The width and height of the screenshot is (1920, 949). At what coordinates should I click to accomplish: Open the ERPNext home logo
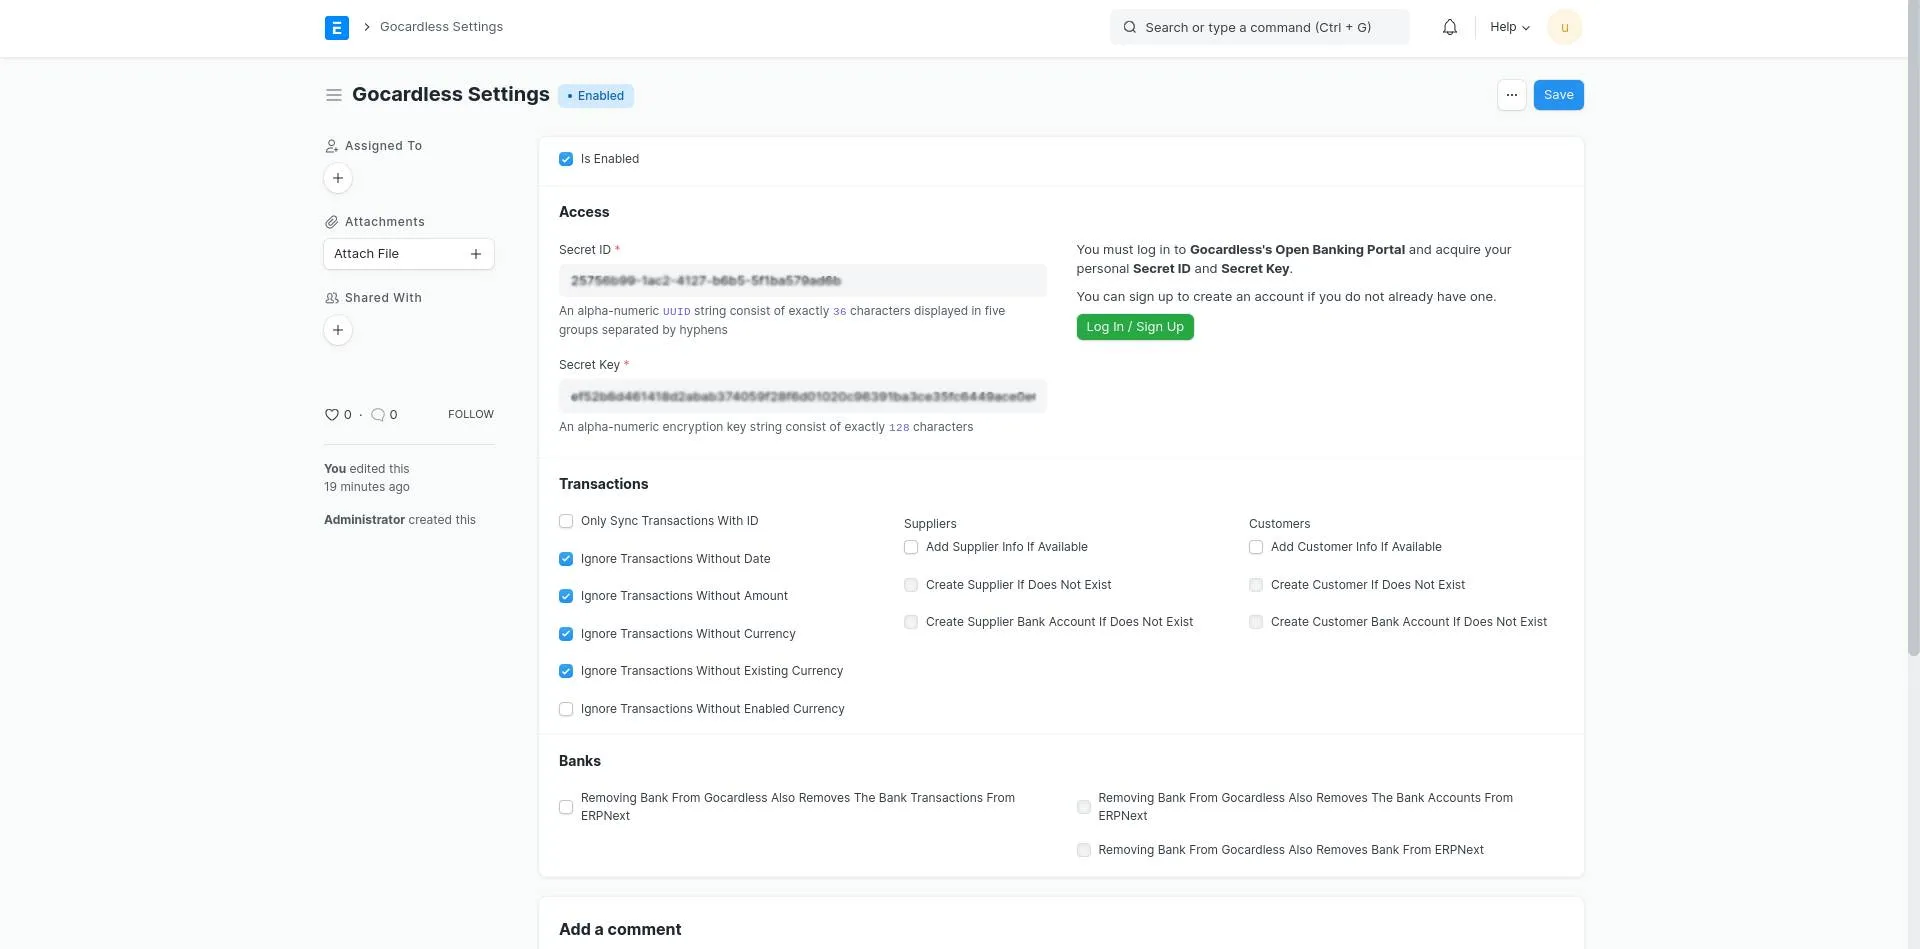[x=337, y=28]
